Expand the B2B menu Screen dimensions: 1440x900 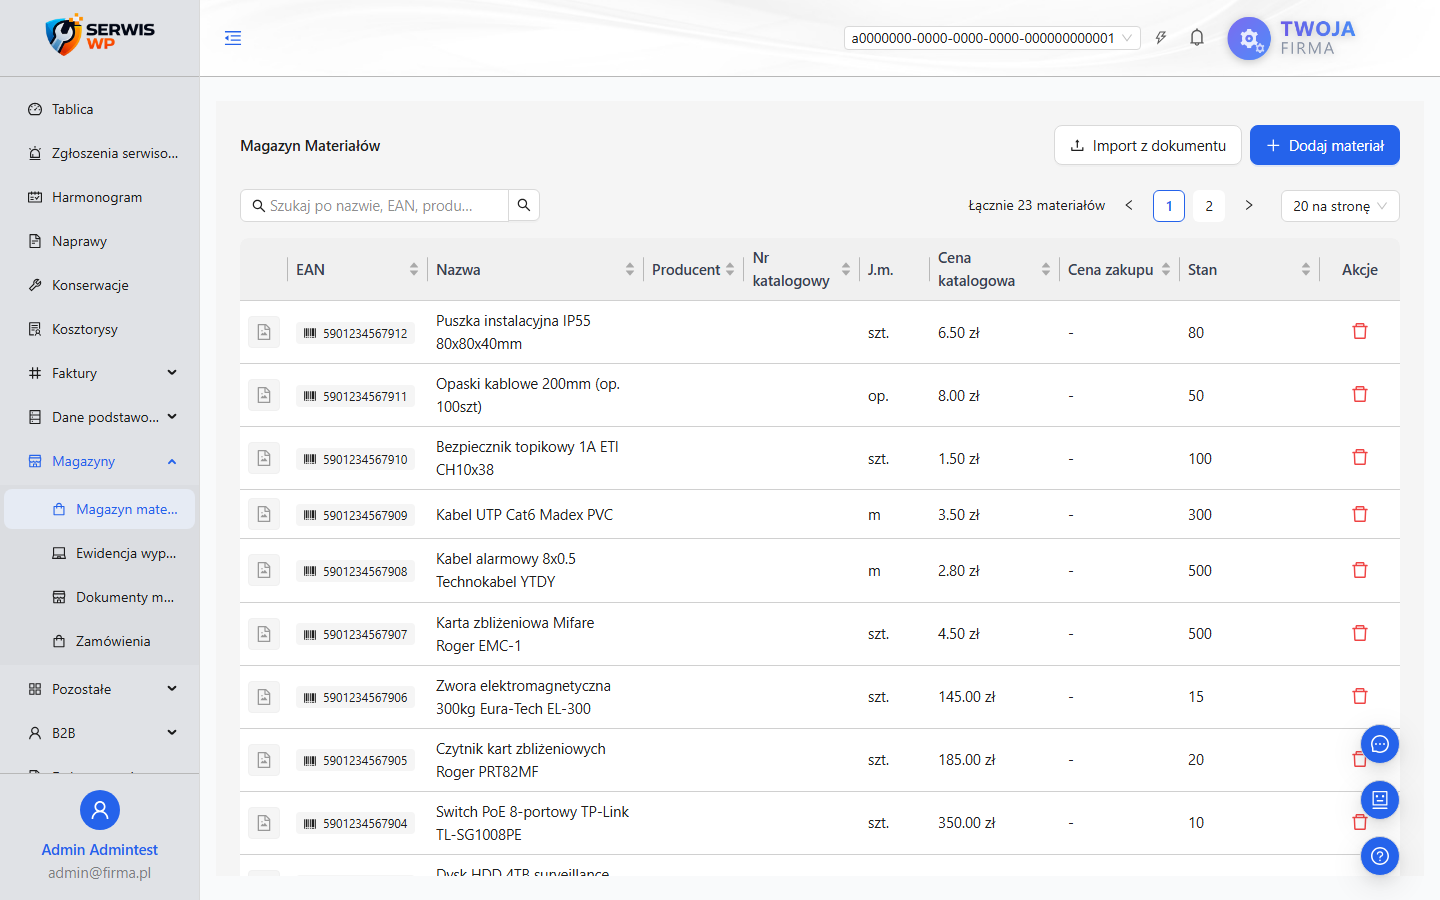[x=100, y=733]
